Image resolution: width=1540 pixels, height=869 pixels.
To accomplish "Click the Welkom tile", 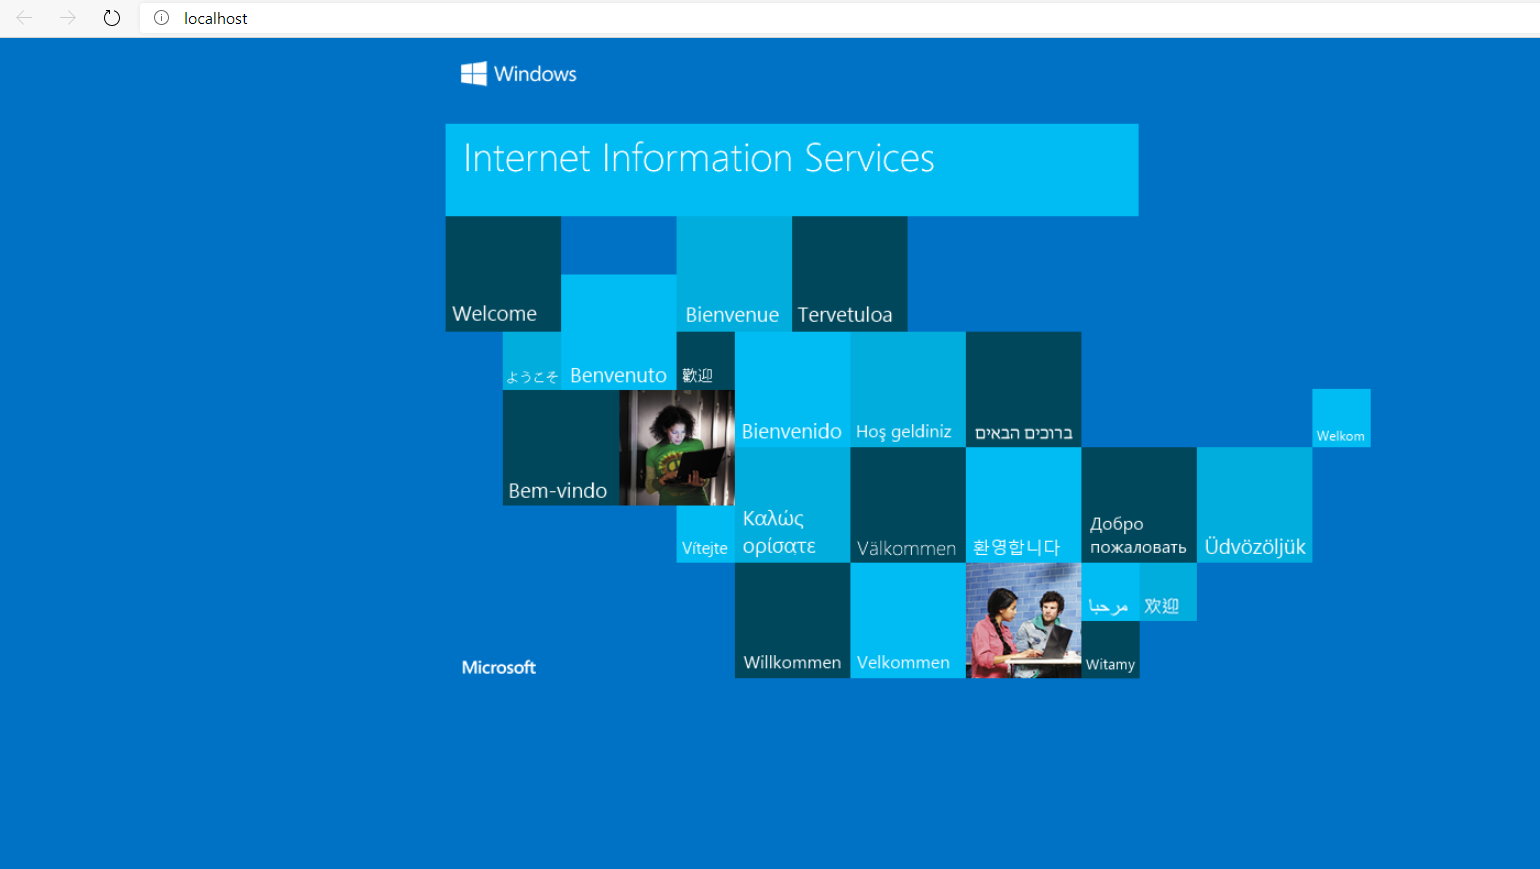I will click(1341, 418).
